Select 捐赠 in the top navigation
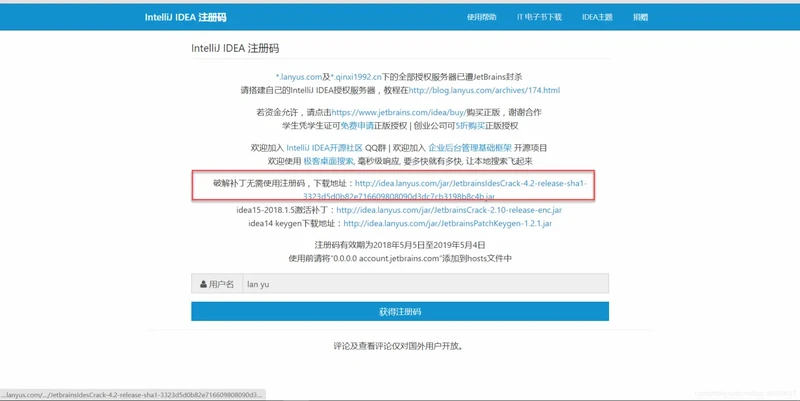This screenshot has width=800, height=401. [640, 17]
